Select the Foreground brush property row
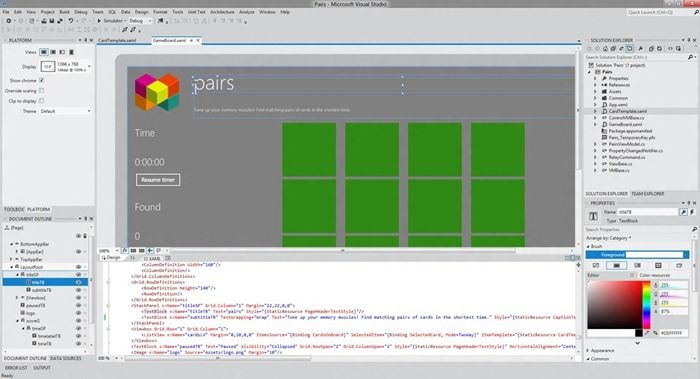The image size is (700, 379). 637,254
